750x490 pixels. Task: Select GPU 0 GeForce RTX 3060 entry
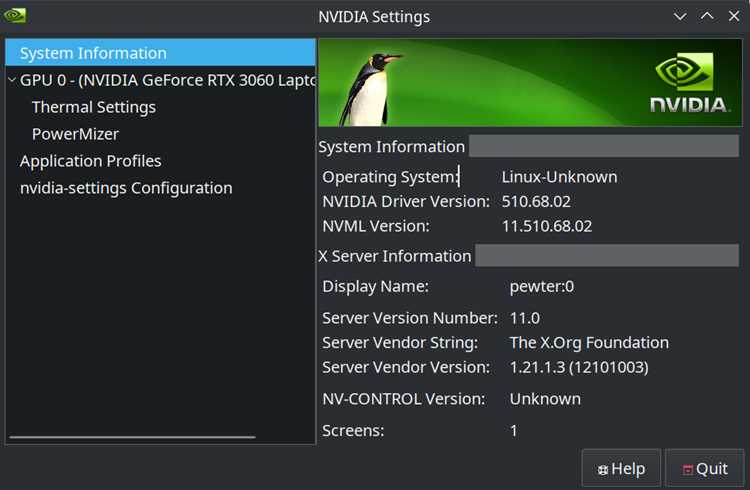click(x=167, y=80)
